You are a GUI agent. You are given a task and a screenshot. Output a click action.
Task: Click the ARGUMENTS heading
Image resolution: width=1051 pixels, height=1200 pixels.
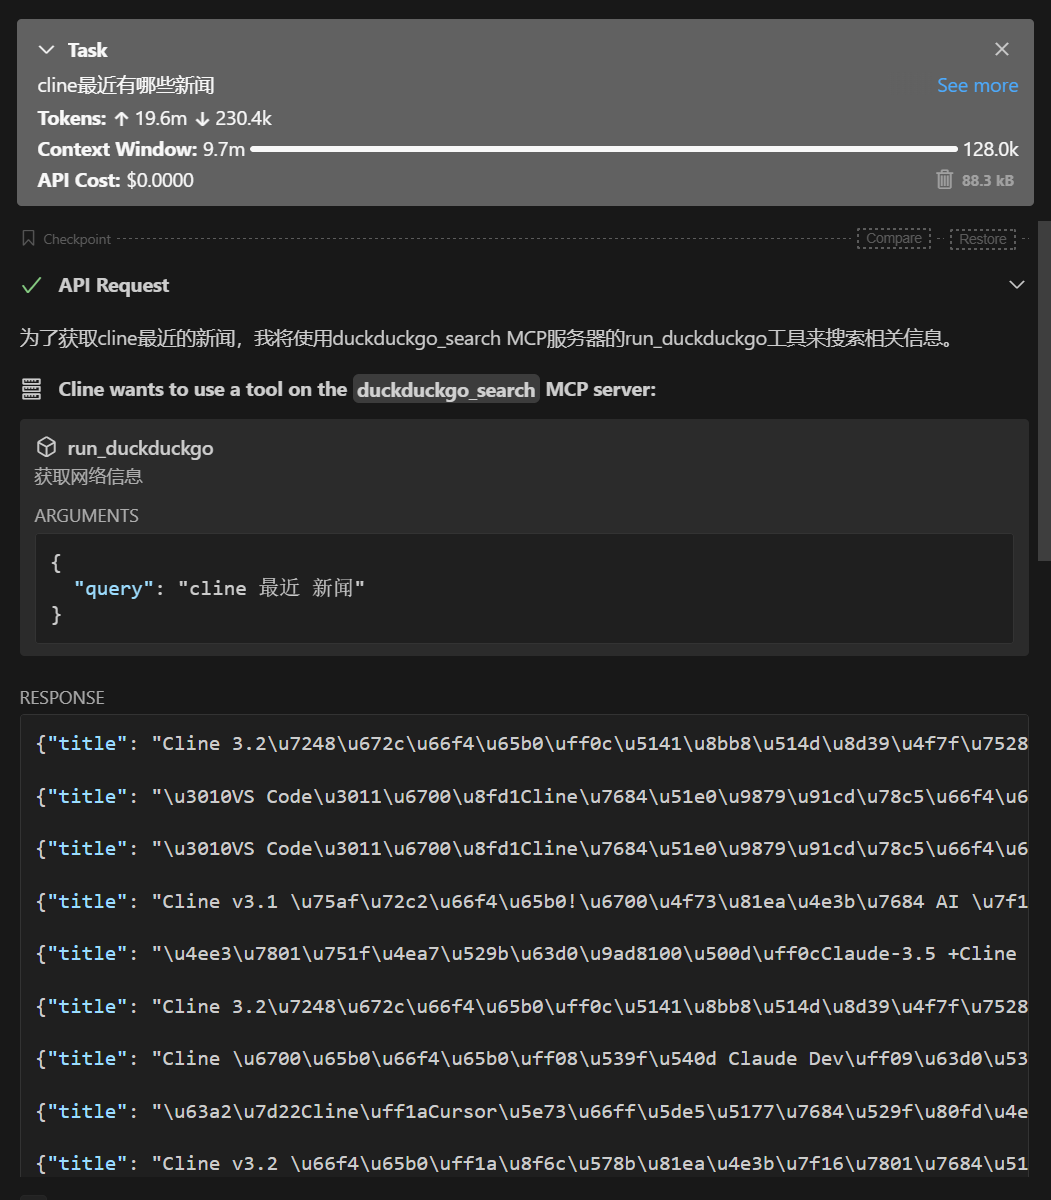pos(87,516)
